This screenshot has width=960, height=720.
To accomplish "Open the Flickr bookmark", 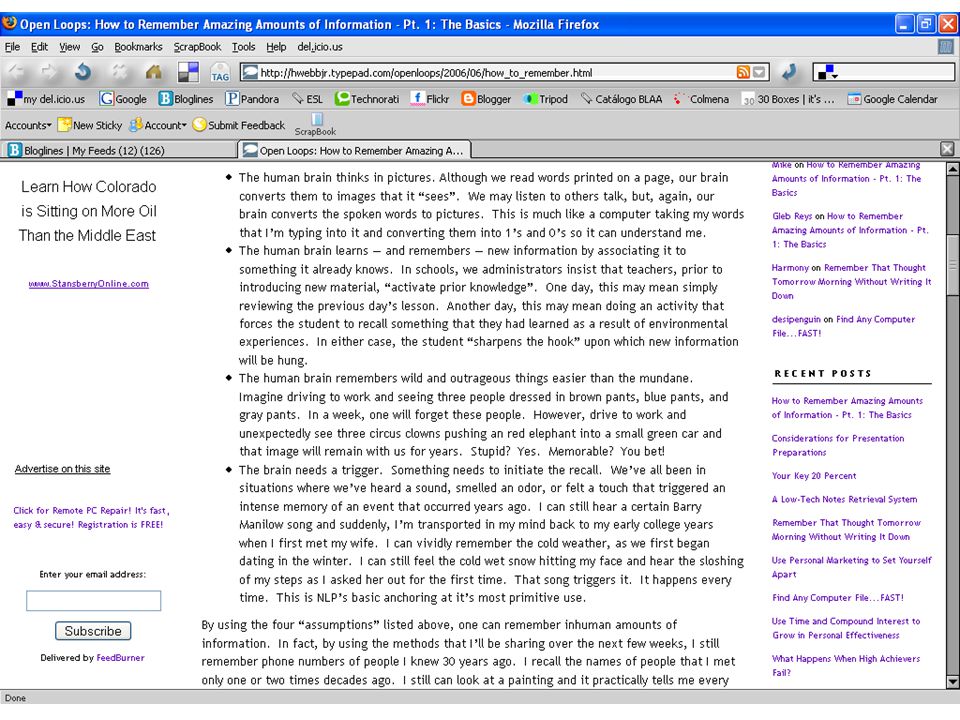I will 430,99.
